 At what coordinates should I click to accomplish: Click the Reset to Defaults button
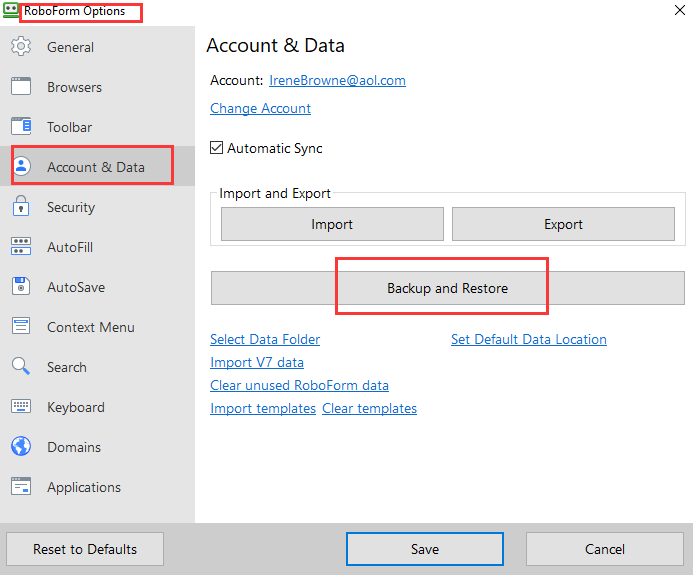85,549
